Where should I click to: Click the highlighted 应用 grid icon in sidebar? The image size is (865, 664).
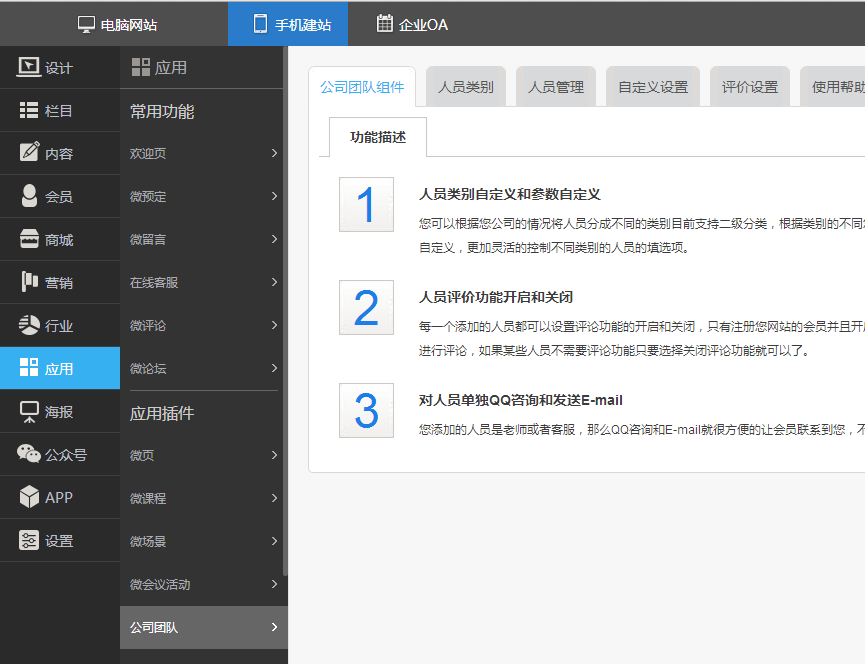point(29,367)
